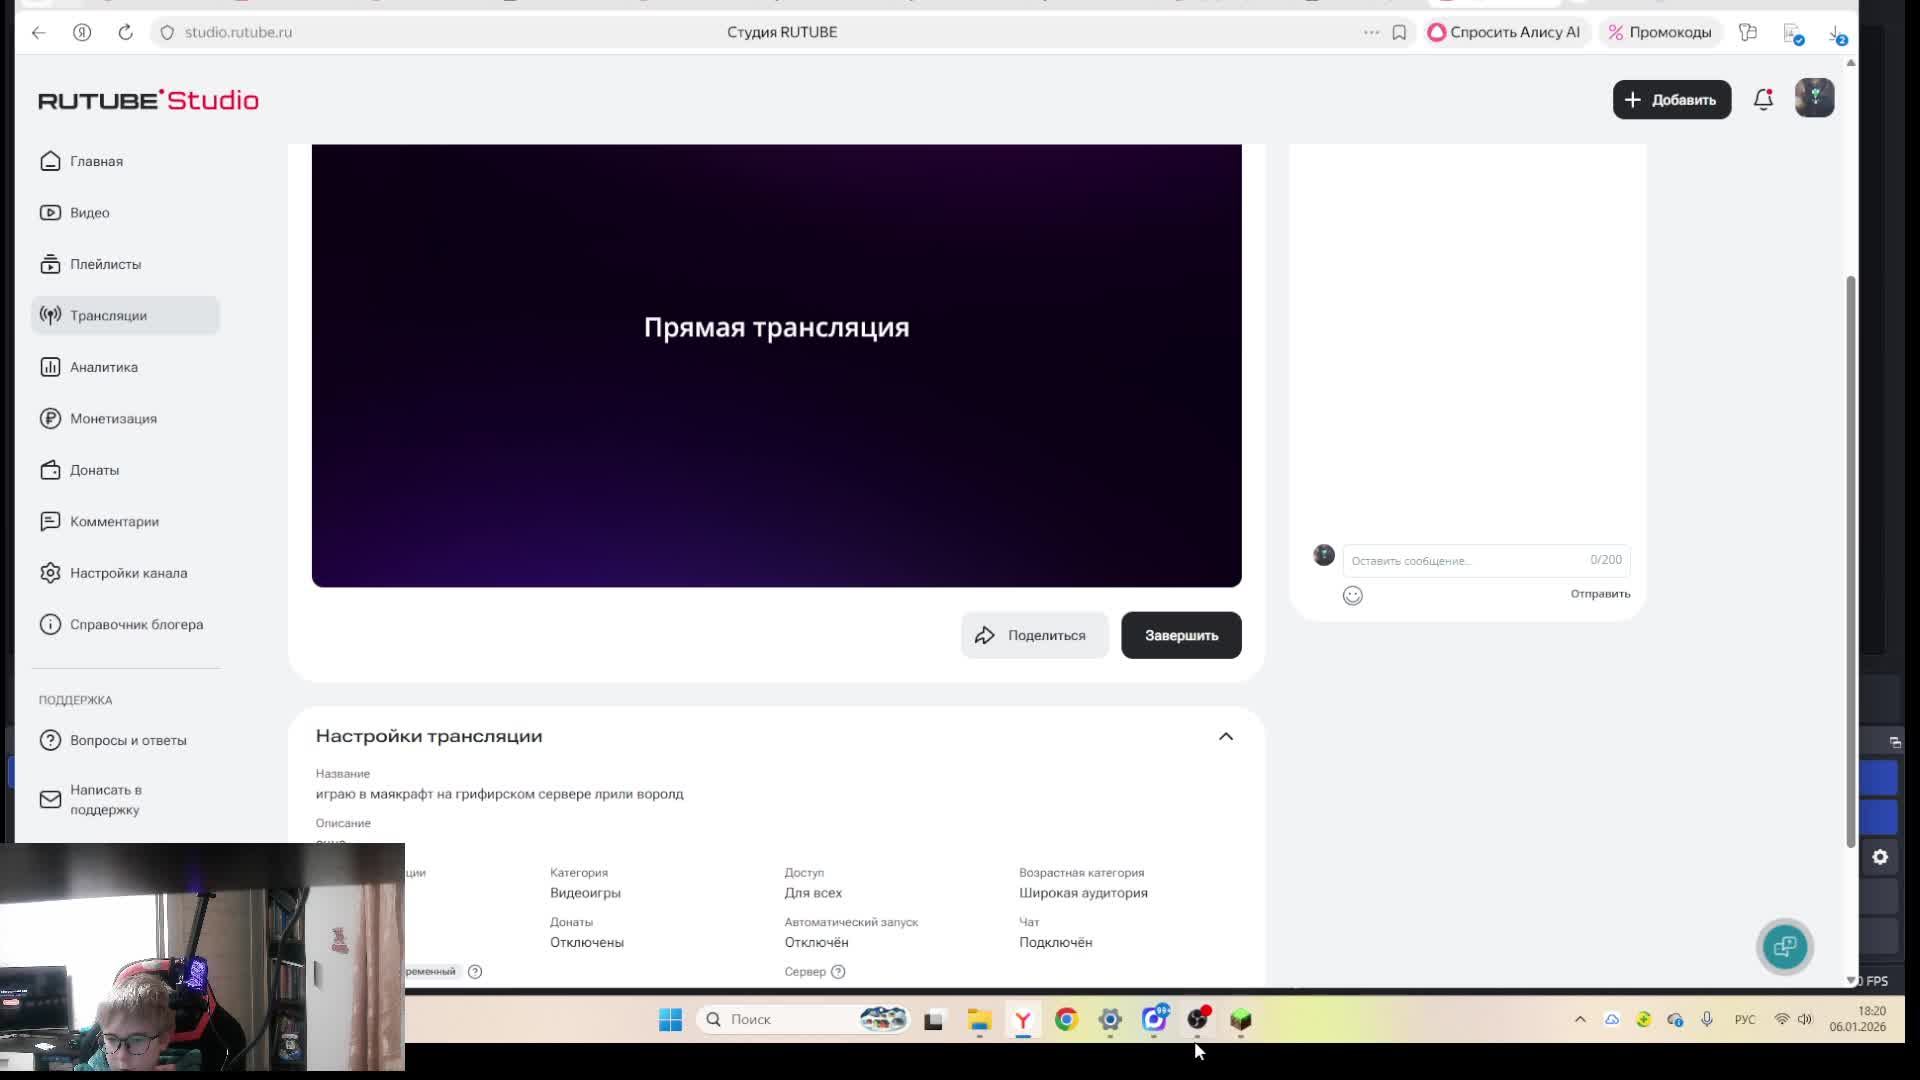Click the notifications bell icon
This screenshot has width=1920, height=1080.
[1763, 99]
